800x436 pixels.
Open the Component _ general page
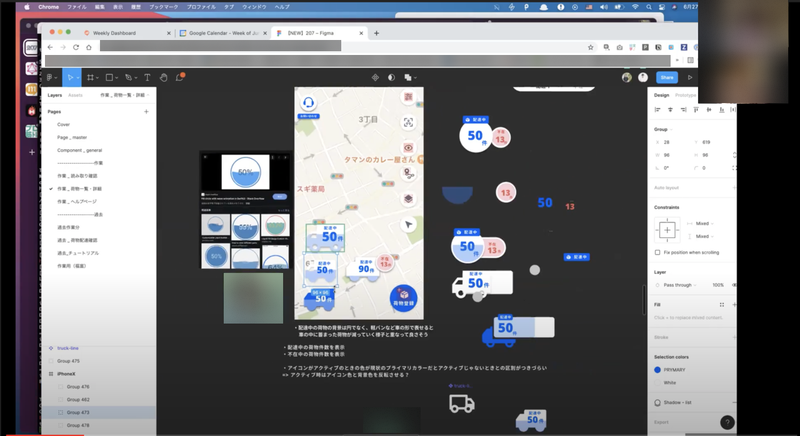coord(80,150)
